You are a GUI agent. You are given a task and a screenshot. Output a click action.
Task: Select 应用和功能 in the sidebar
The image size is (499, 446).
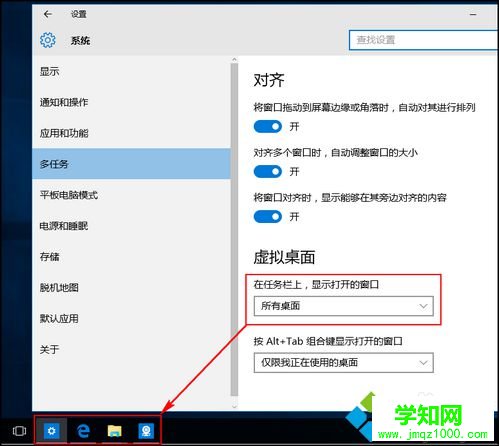pos(131,133)
